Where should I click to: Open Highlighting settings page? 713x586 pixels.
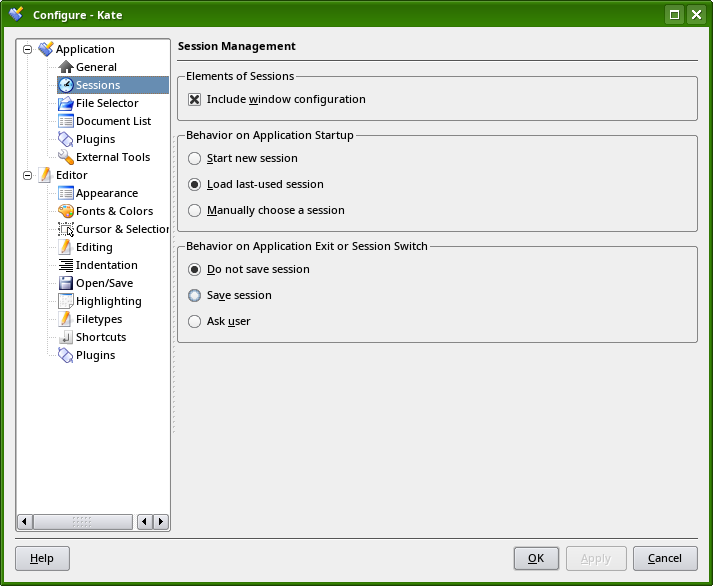109,301
